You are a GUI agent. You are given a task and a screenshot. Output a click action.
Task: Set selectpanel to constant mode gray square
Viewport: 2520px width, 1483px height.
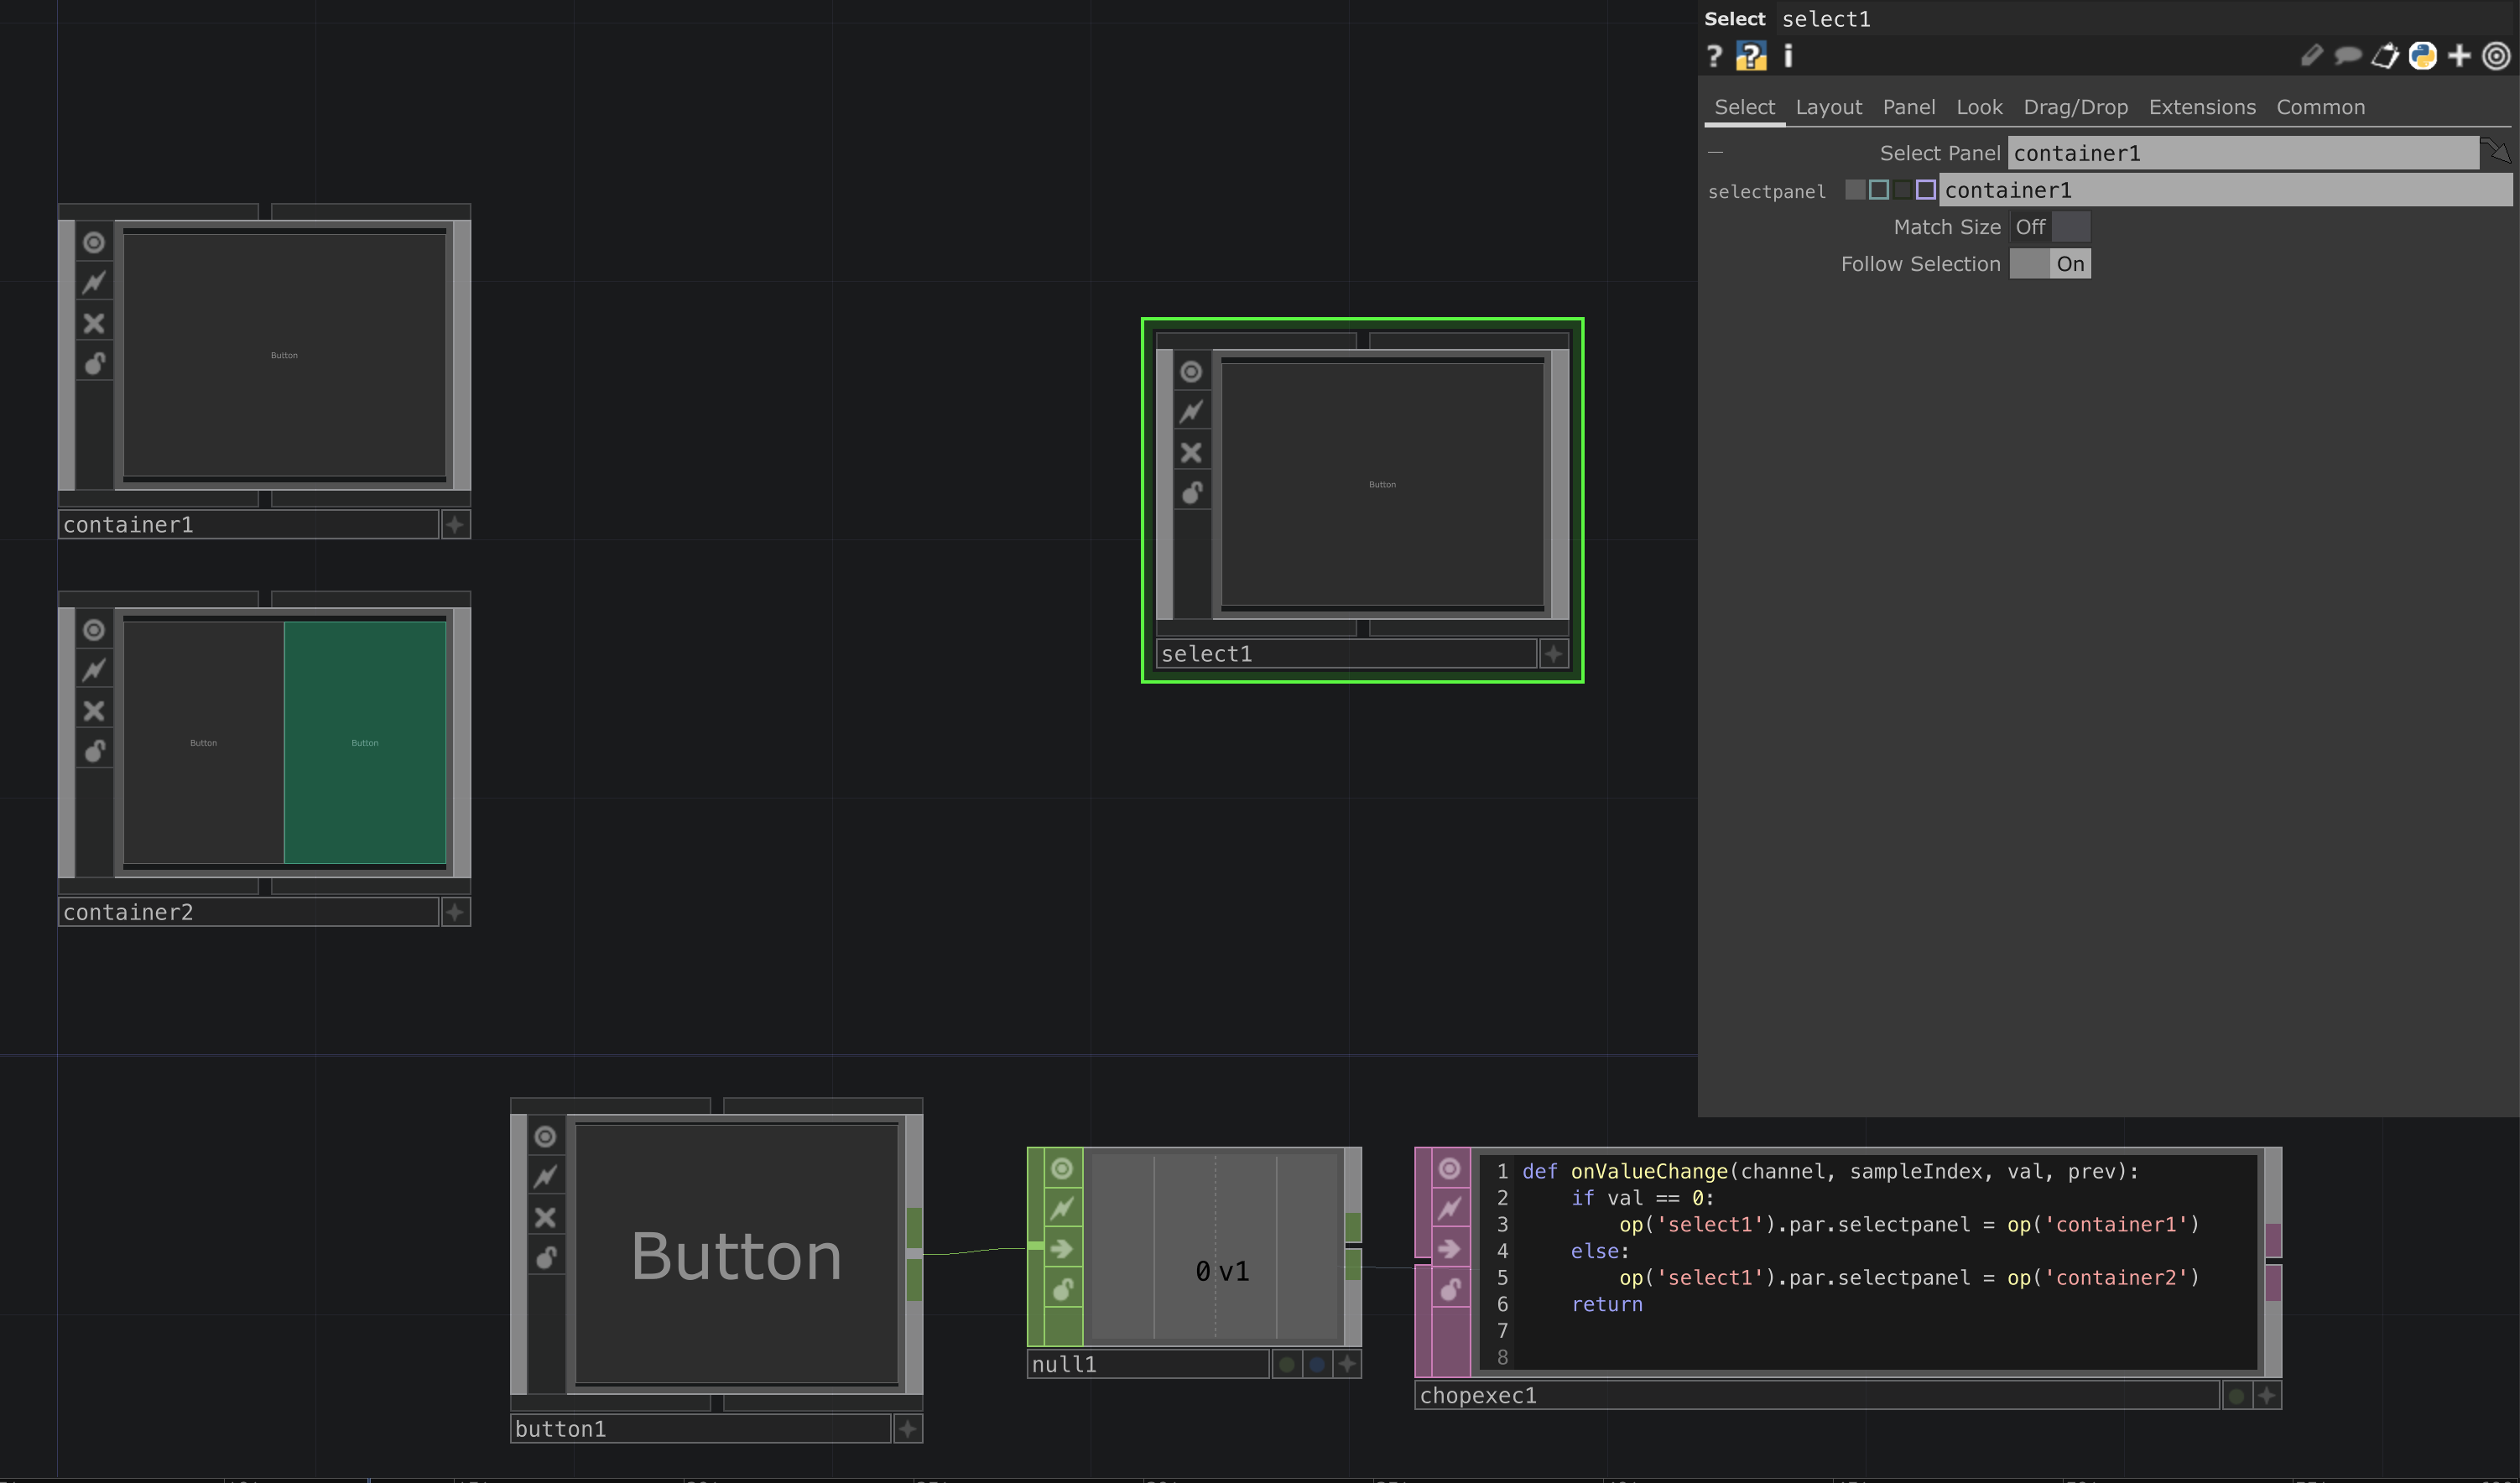tap(1855, 190)
